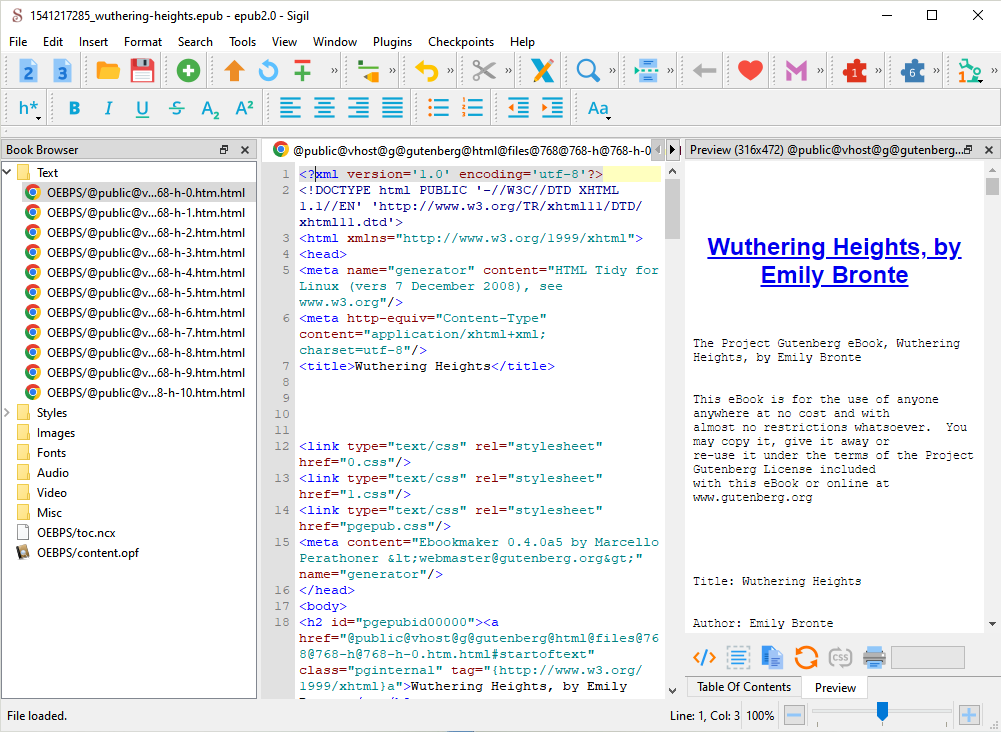The height and width of the screenshot is (732, 1001).
Task: Click the Save disk icon in toolbar
Action: click(x=142, y=71)
